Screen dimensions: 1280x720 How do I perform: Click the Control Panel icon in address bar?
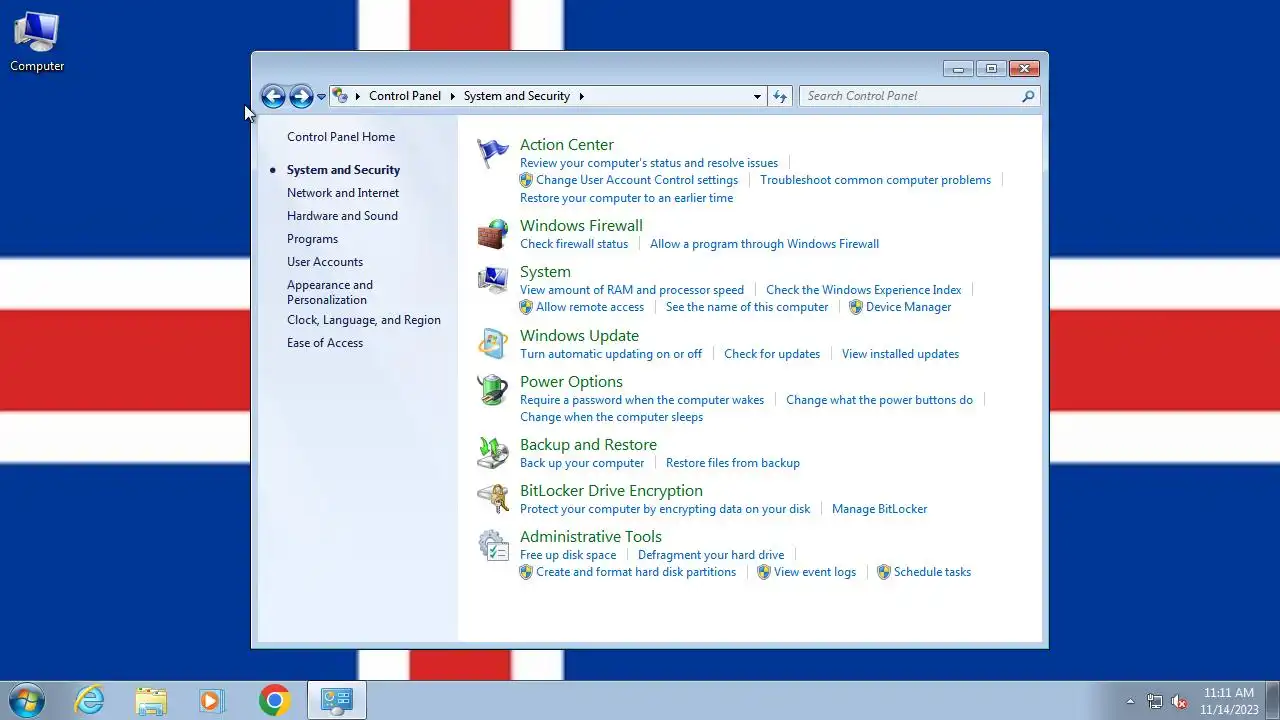click(x=341, y=96)
